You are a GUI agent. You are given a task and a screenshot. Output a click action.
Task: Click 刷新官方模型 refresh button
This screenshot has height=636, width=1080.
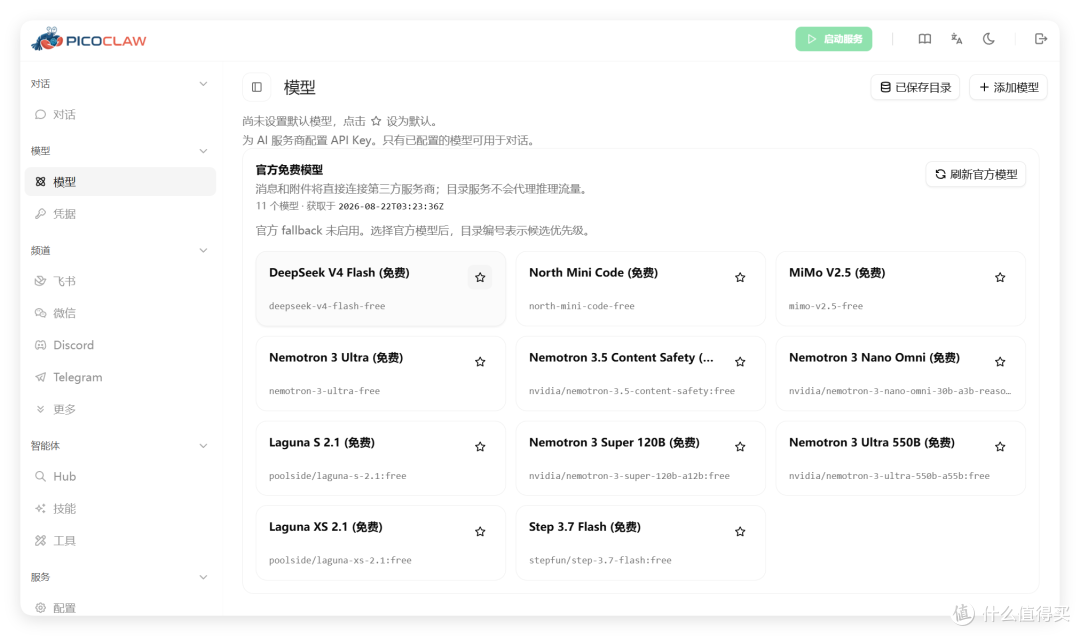tap(976, 174)
